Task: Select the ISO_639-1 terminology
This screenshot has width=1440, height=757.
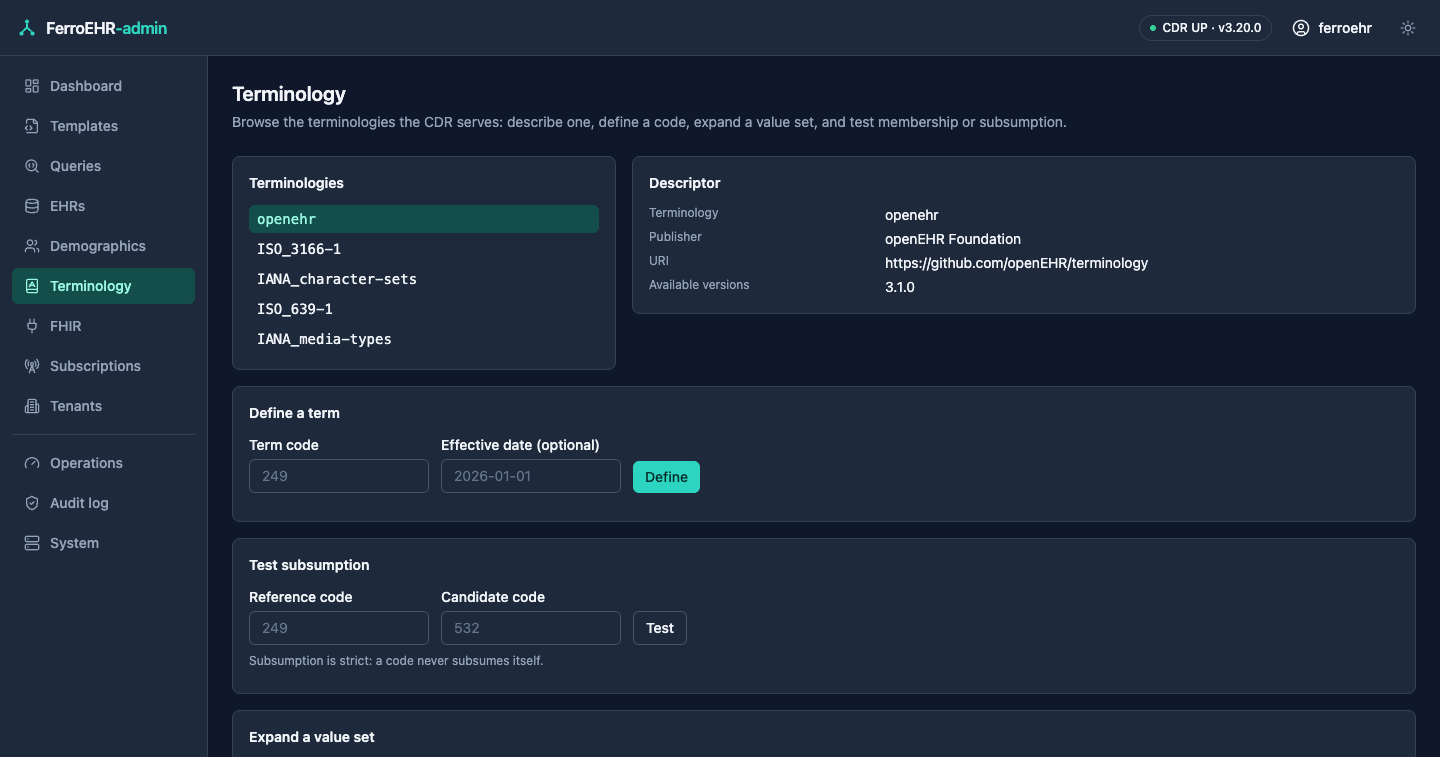Action: [424, 309]
